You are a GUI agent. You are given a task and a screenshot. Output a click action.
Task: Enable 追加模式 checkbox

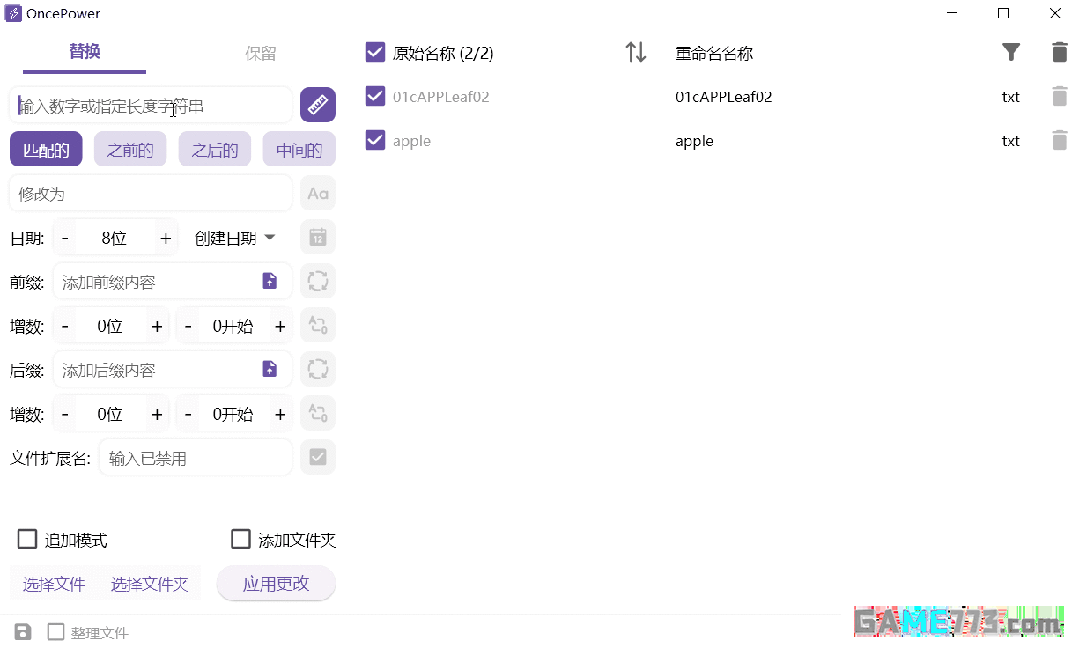coord(27,539)
